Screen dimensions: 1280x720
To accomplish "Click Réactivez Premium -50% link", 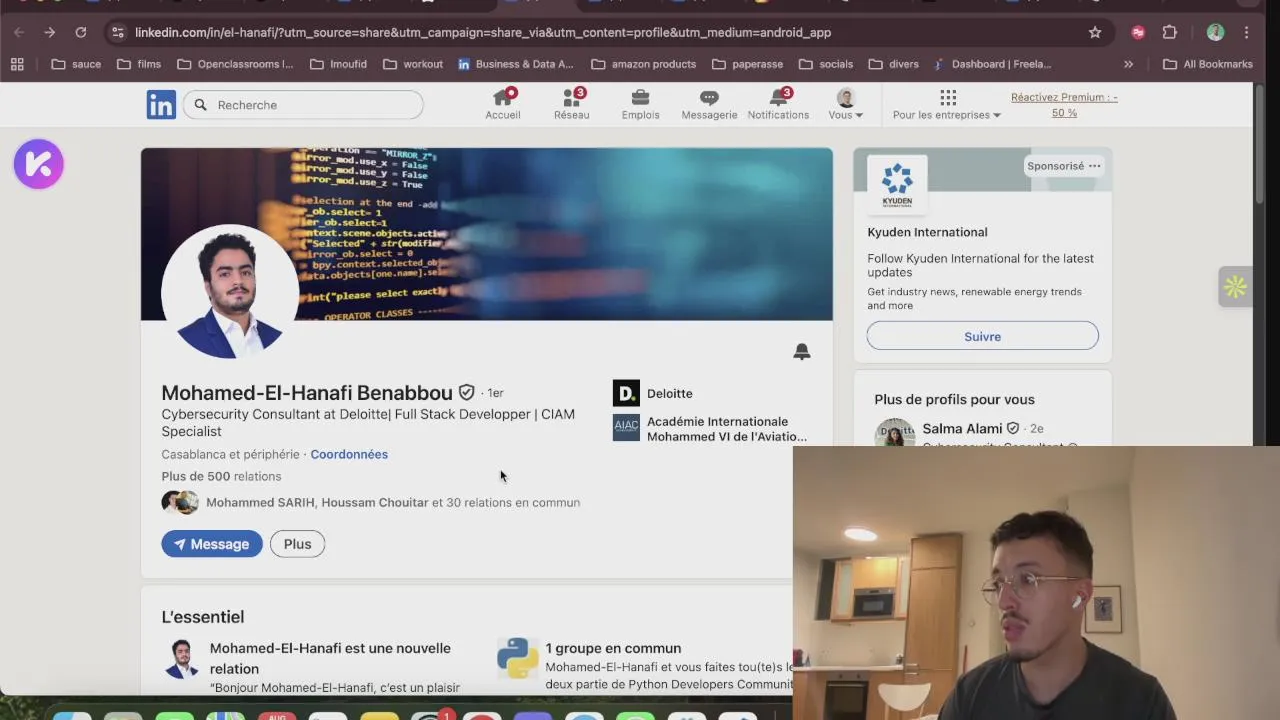I will tap(1064, 105).
